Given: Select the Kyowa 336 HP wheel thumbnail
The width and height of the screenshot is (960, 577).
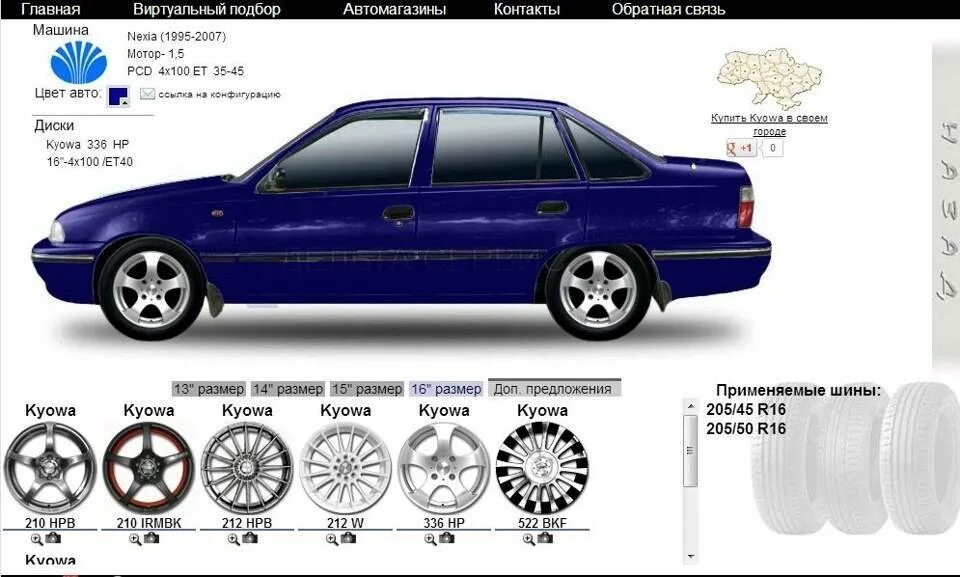Looking at the screenshot, I should click(x=444, y=468).
